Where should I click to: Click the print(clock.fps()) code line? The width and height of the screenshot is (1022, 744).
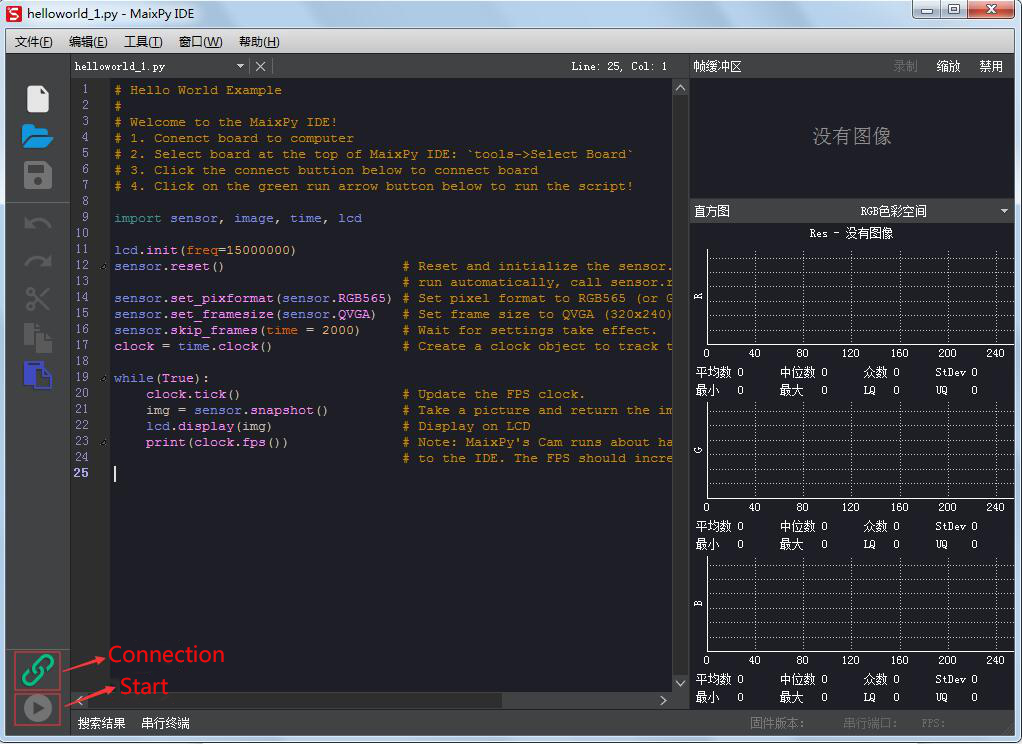[216, 443]
